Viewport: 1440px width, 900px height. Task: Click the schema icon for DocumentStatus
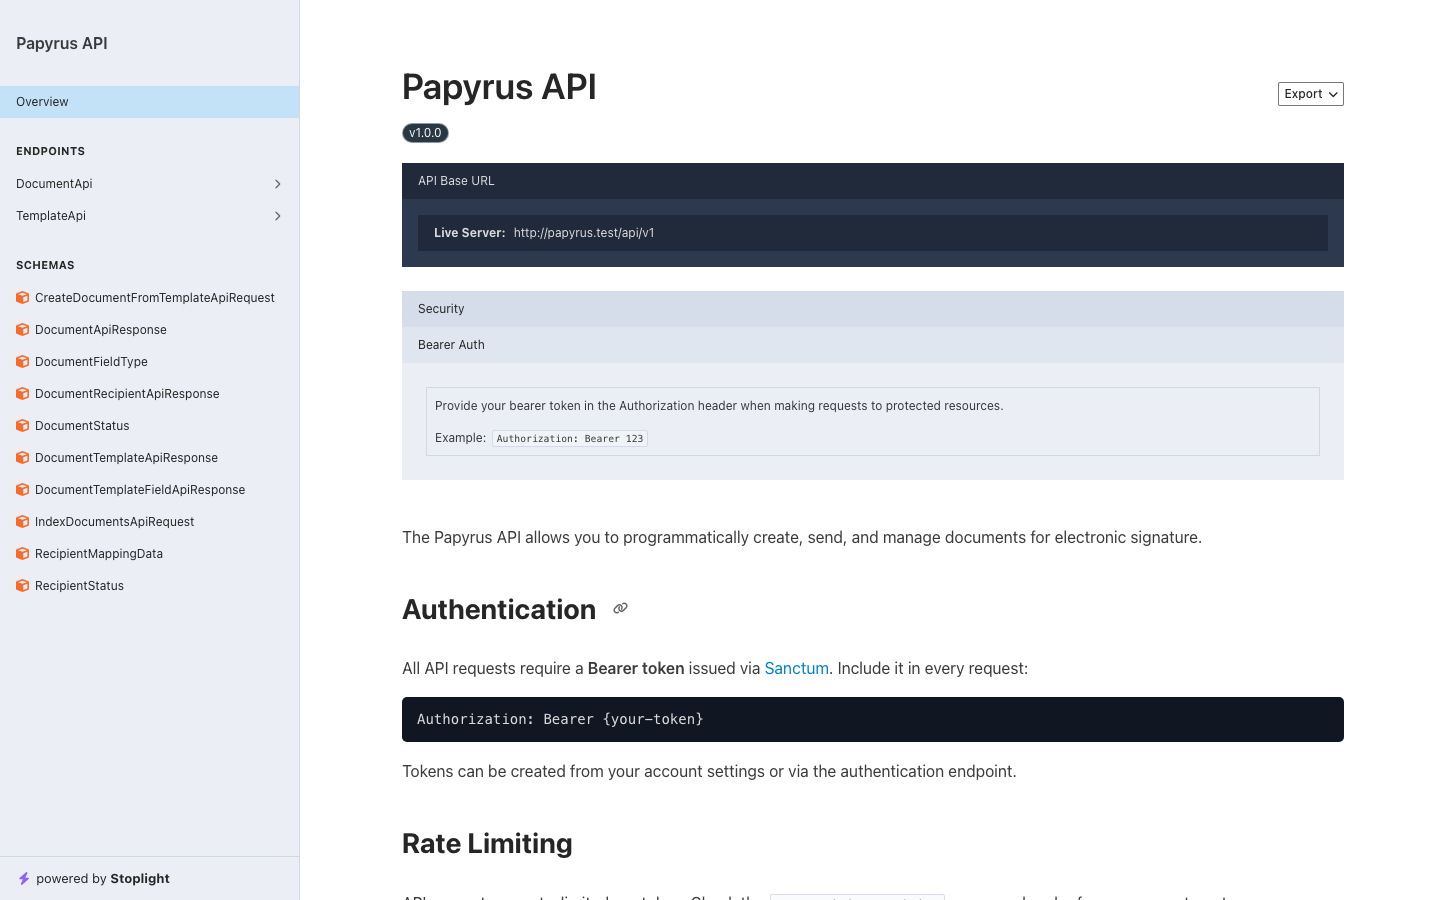(22, 425)
